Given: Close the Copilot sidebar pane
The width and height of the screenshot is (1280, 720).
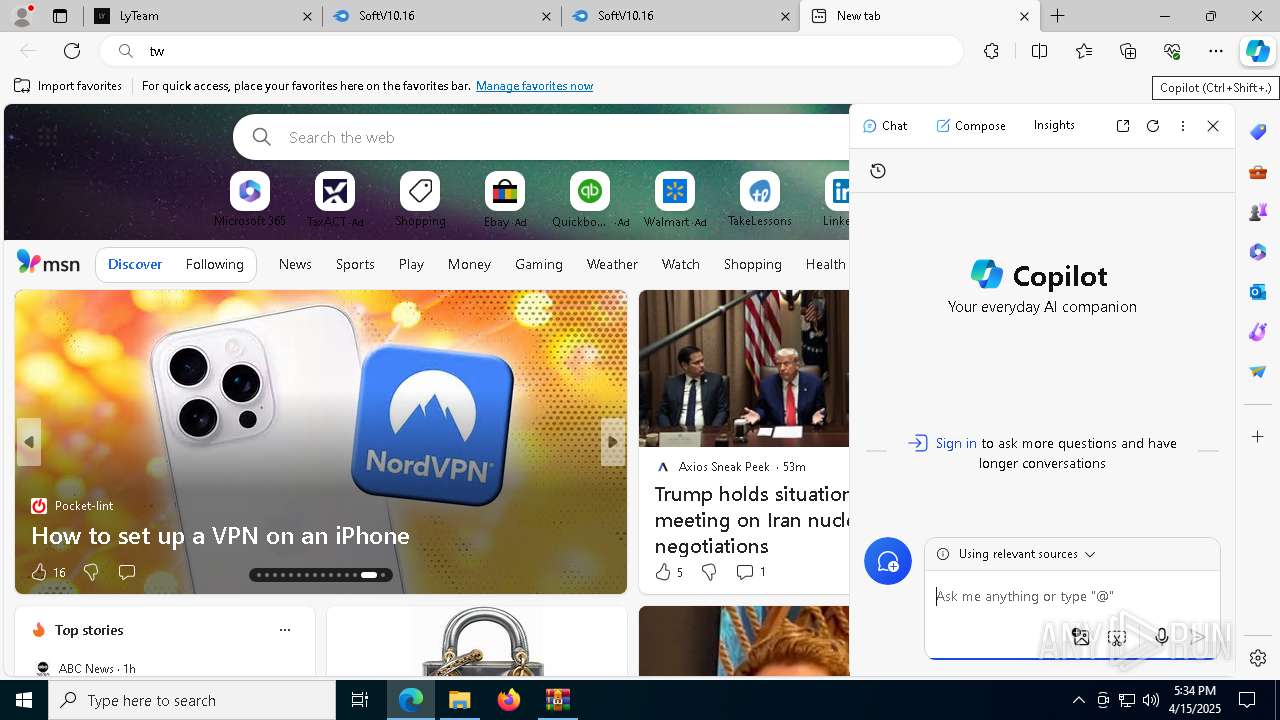Looking at the screenshot, I should pyautogui.click(x=1213, y=126).
